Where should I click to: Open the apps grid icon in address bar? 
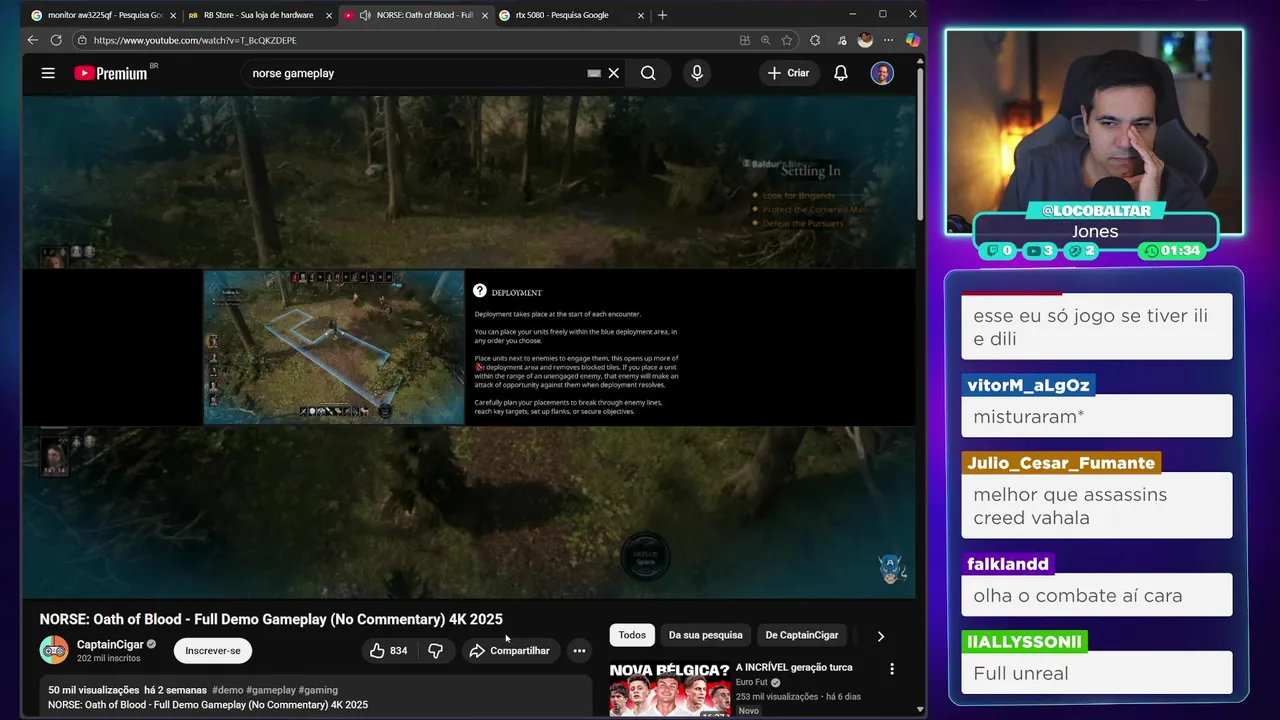click(x=744, y=40)
